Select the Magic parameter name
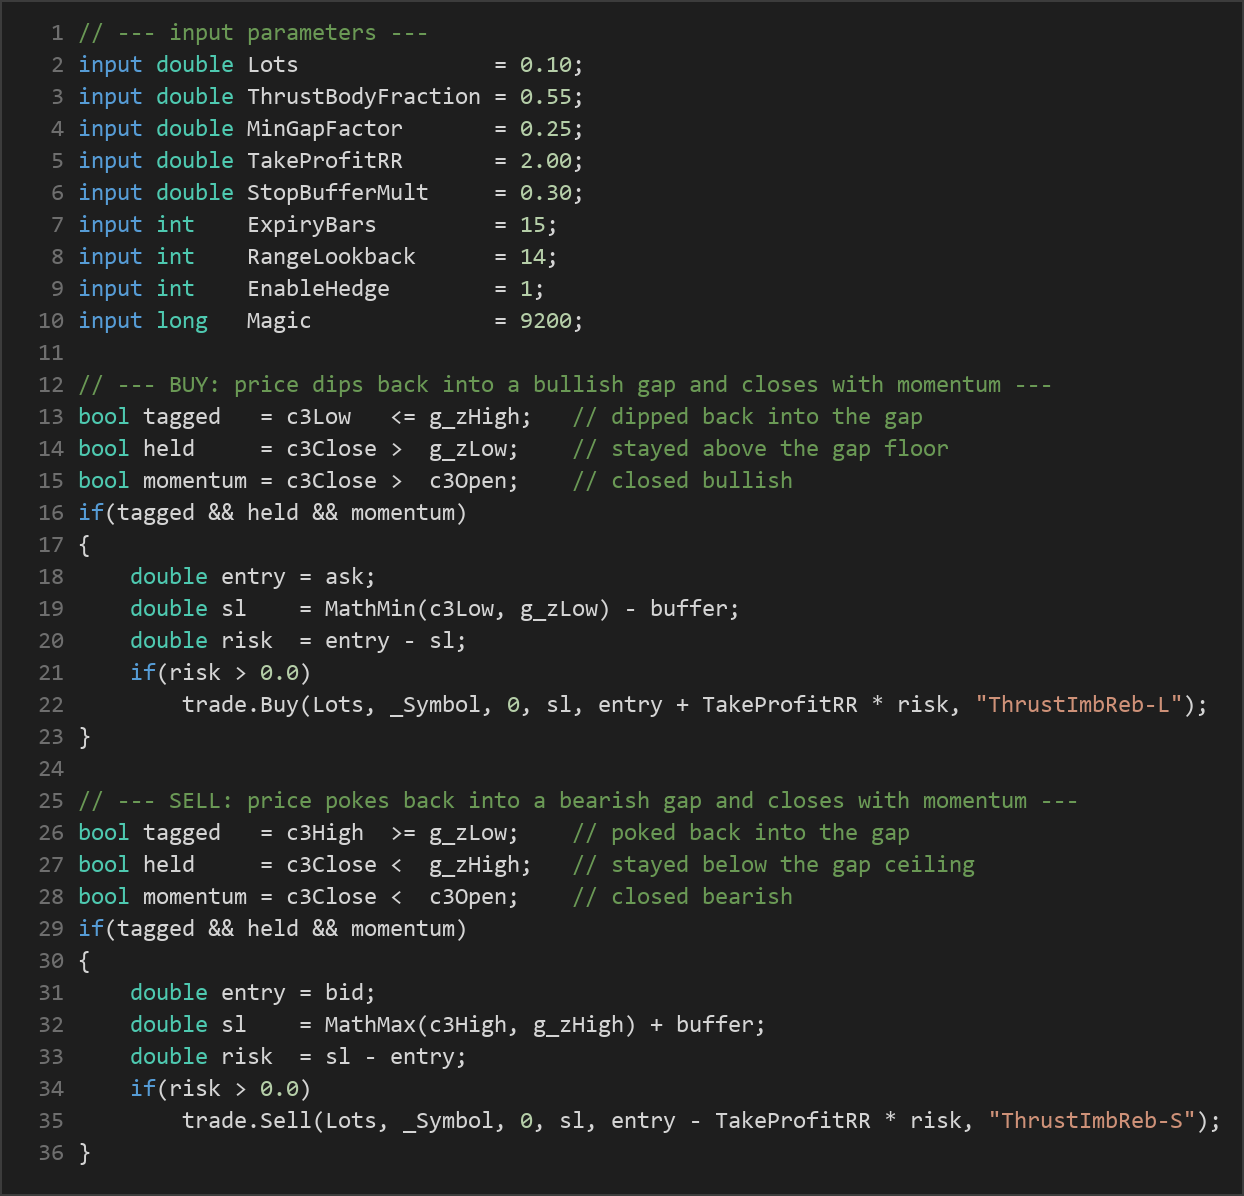 [279, 321]
